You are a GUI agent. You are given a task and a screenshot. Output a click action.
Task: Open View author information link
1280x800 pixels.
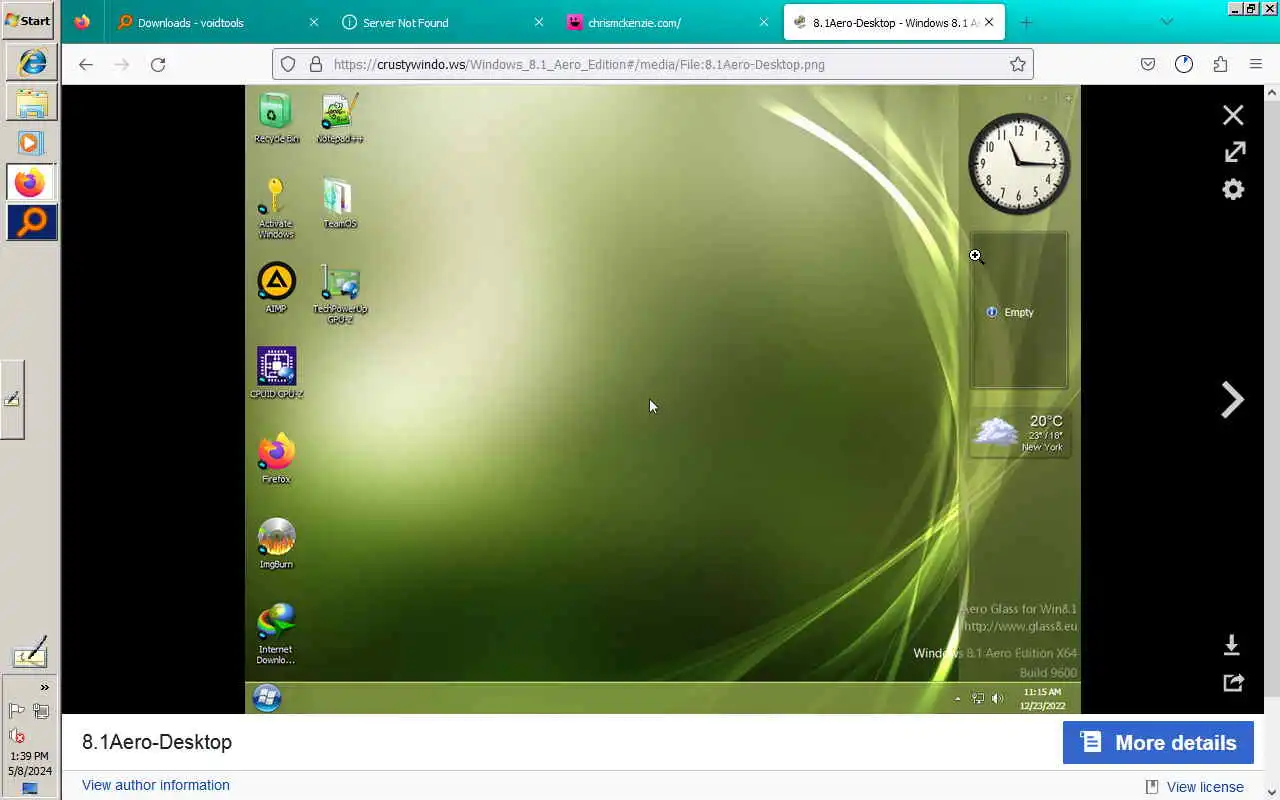click(156, 785)
